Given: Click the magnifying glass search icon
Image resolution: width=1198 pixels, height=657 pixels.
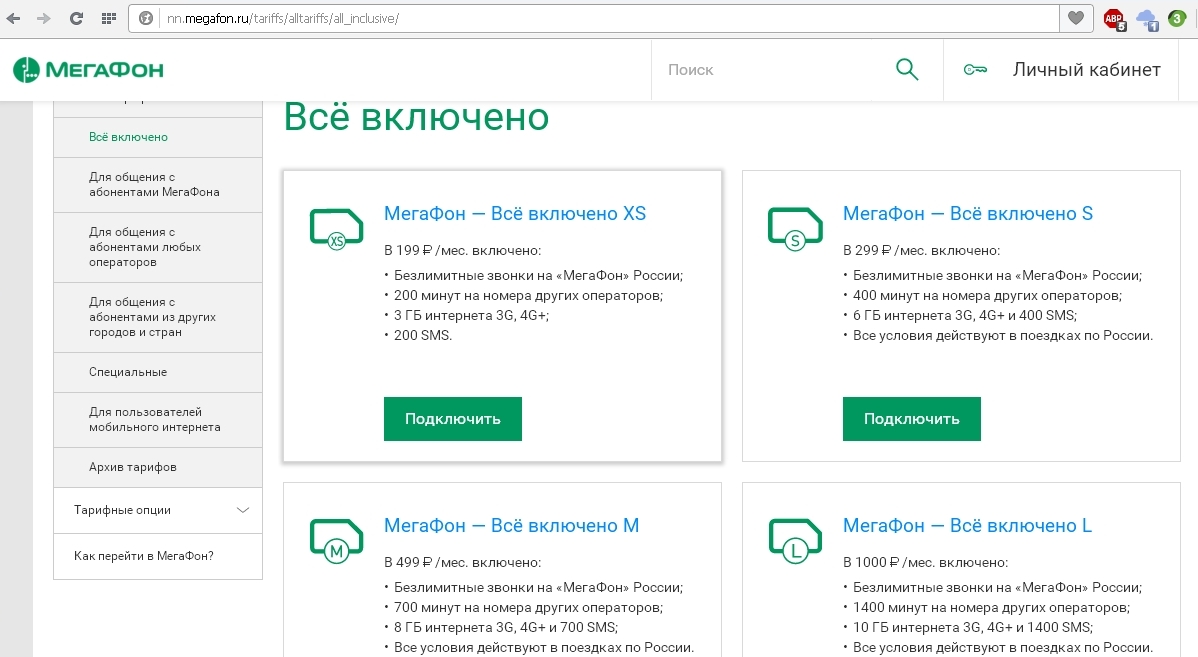Looking at the screenshot, I should click(906, 70).
